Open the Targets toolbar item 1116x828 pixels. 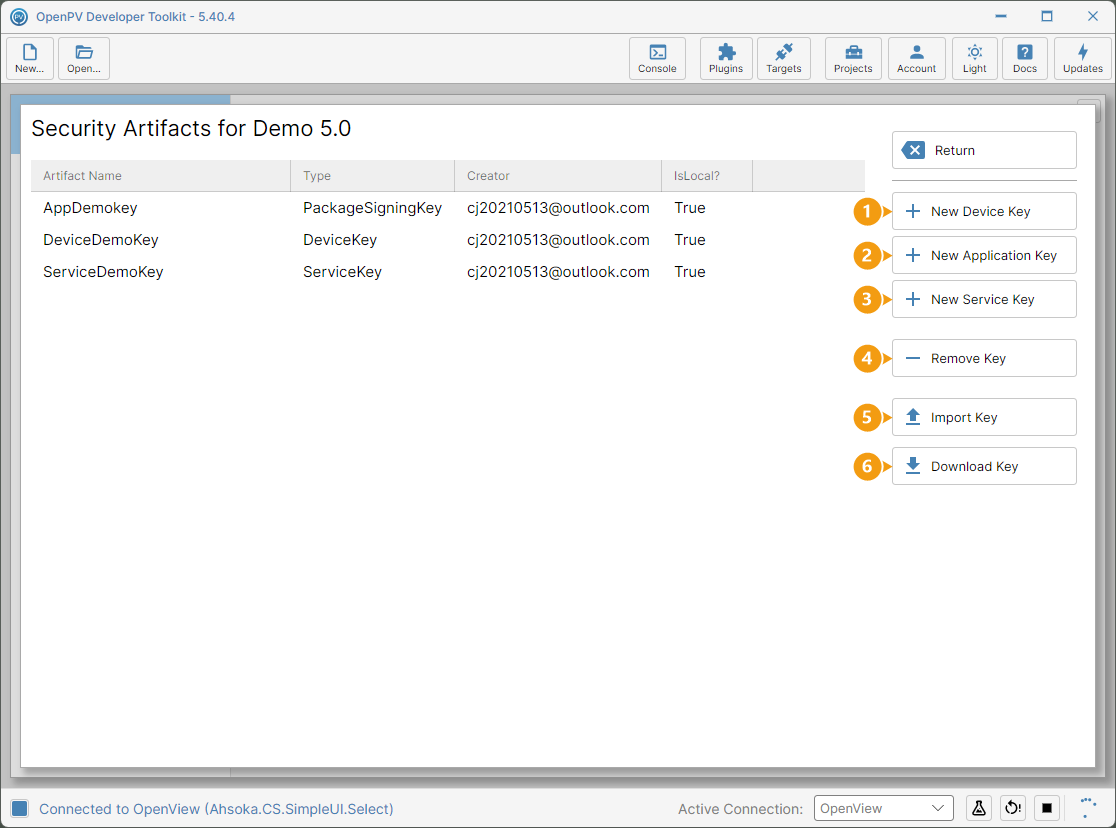pyautogui.click(x=784, y=58)
